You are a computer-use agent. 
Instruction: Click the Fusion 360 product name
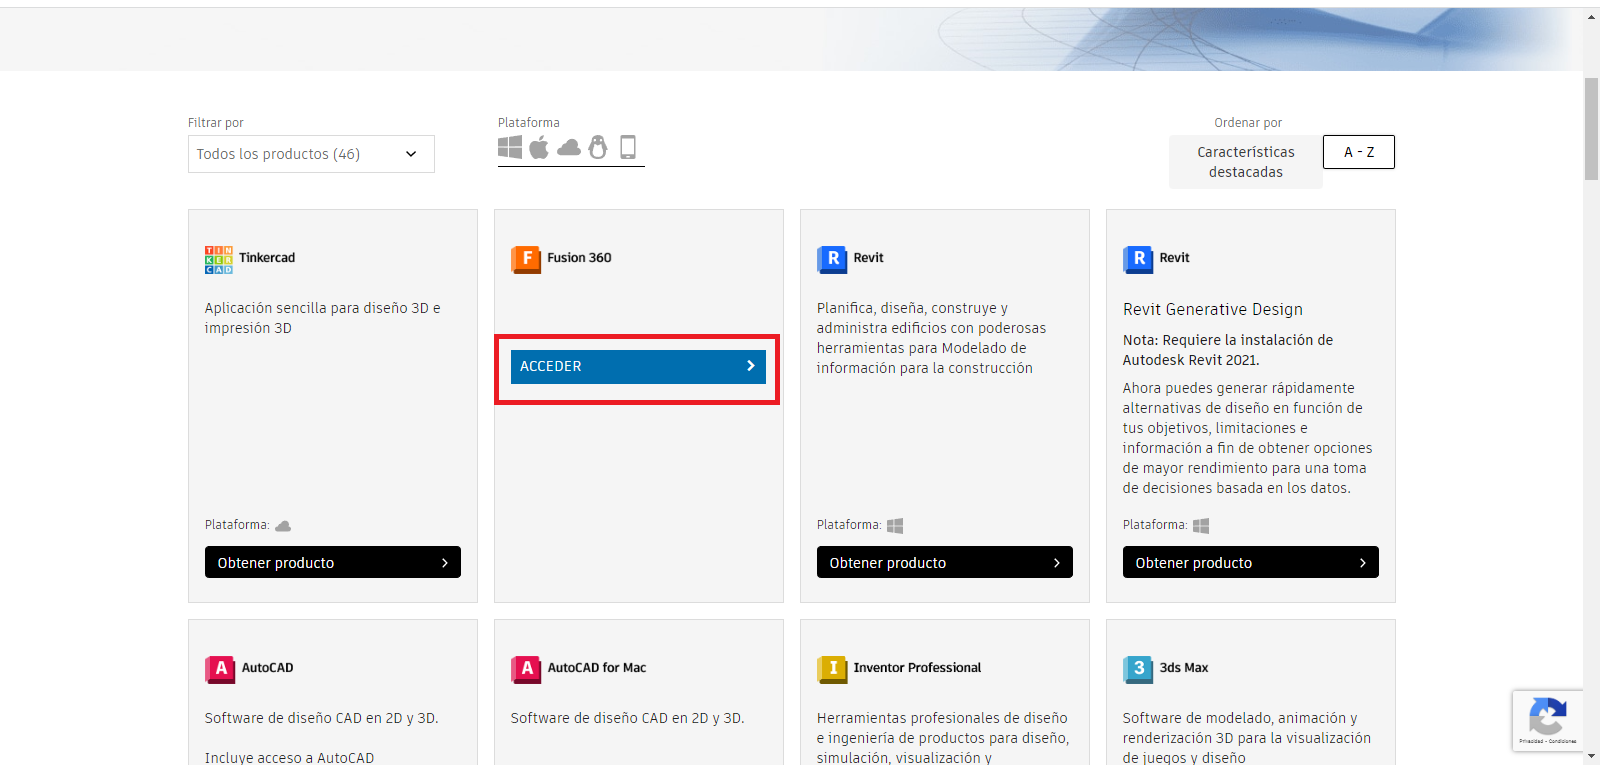point(579,258)
